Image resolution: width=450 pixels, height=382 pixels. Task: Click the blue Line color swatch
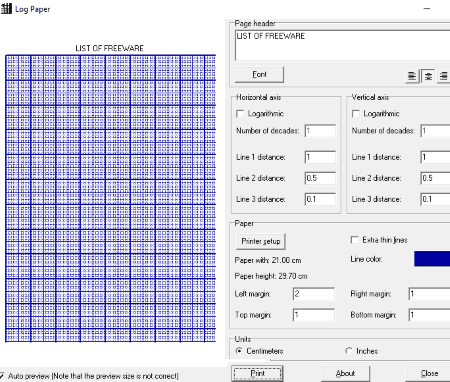tap(432, 259)
